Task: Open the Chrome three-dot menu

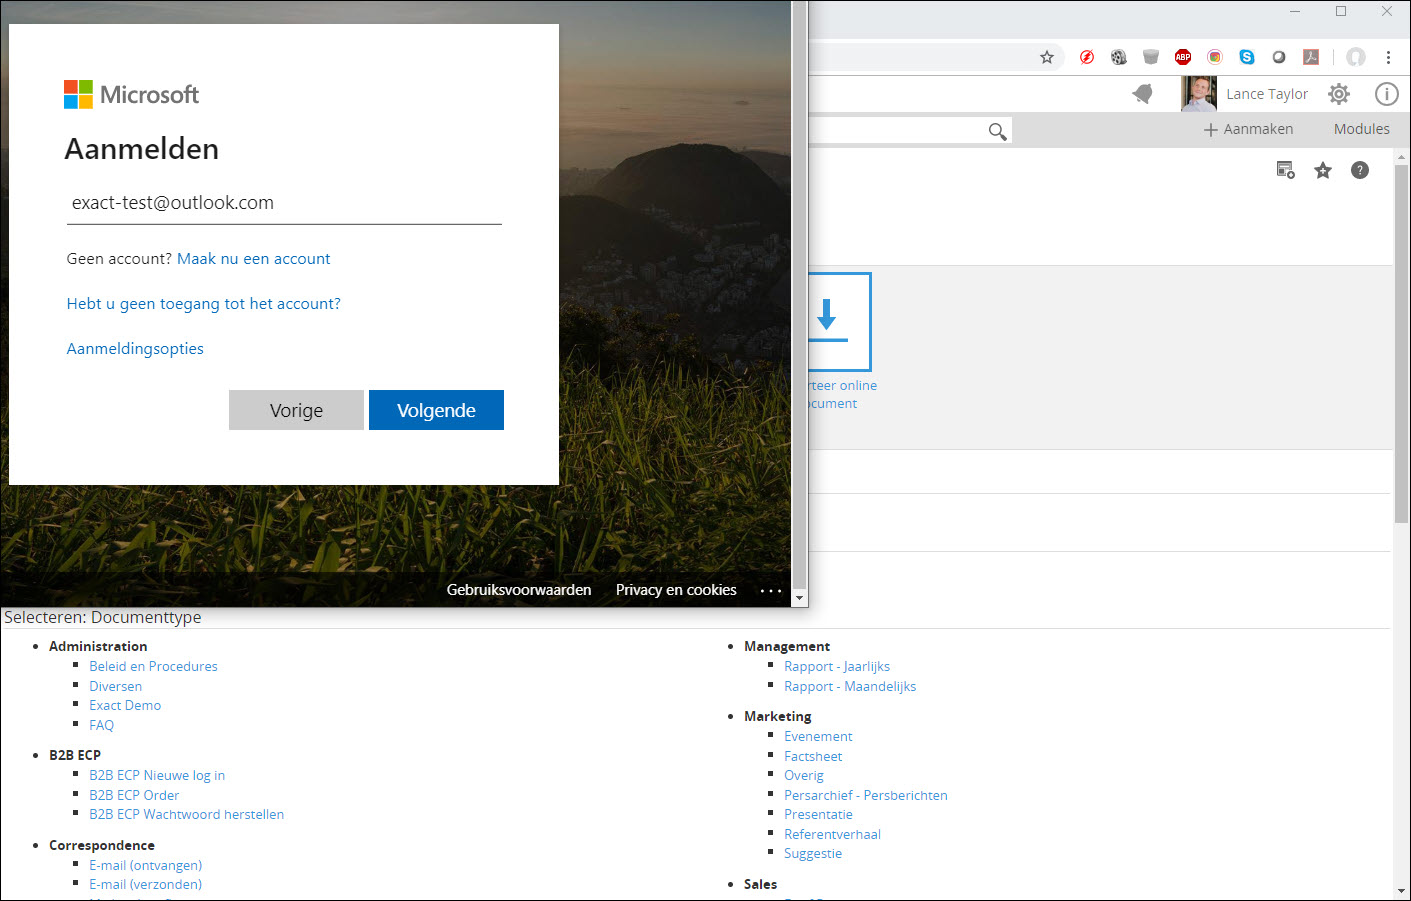Action: click(x=1388, y=57)
